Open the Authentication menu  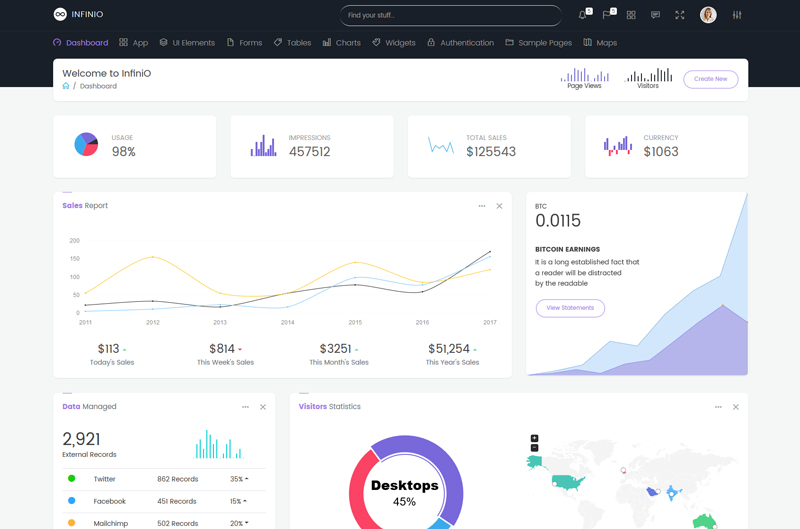coord(460,43)
